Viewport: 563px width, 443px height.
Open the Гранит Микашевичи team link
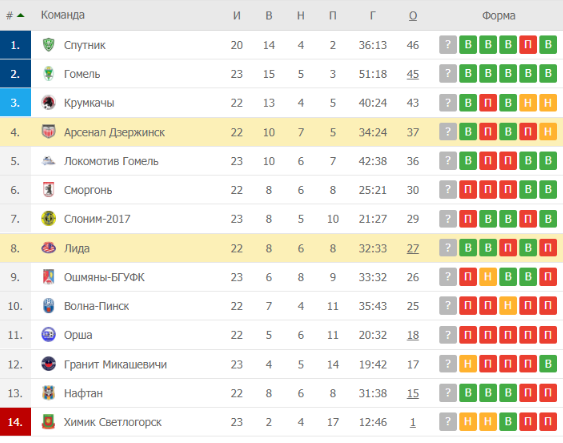pos(115,364)
